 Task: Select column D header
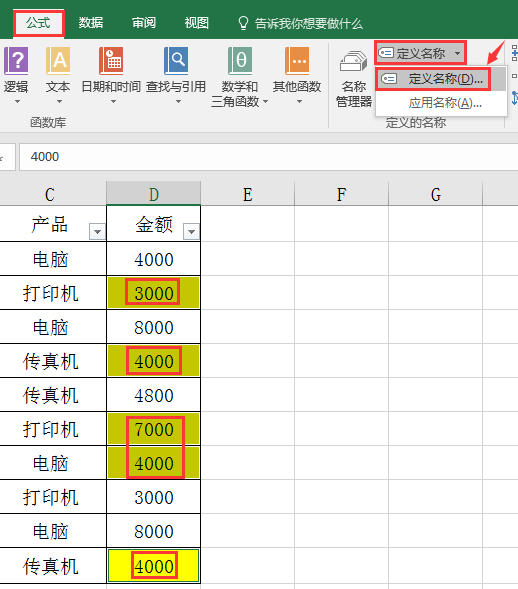[154, 194]
